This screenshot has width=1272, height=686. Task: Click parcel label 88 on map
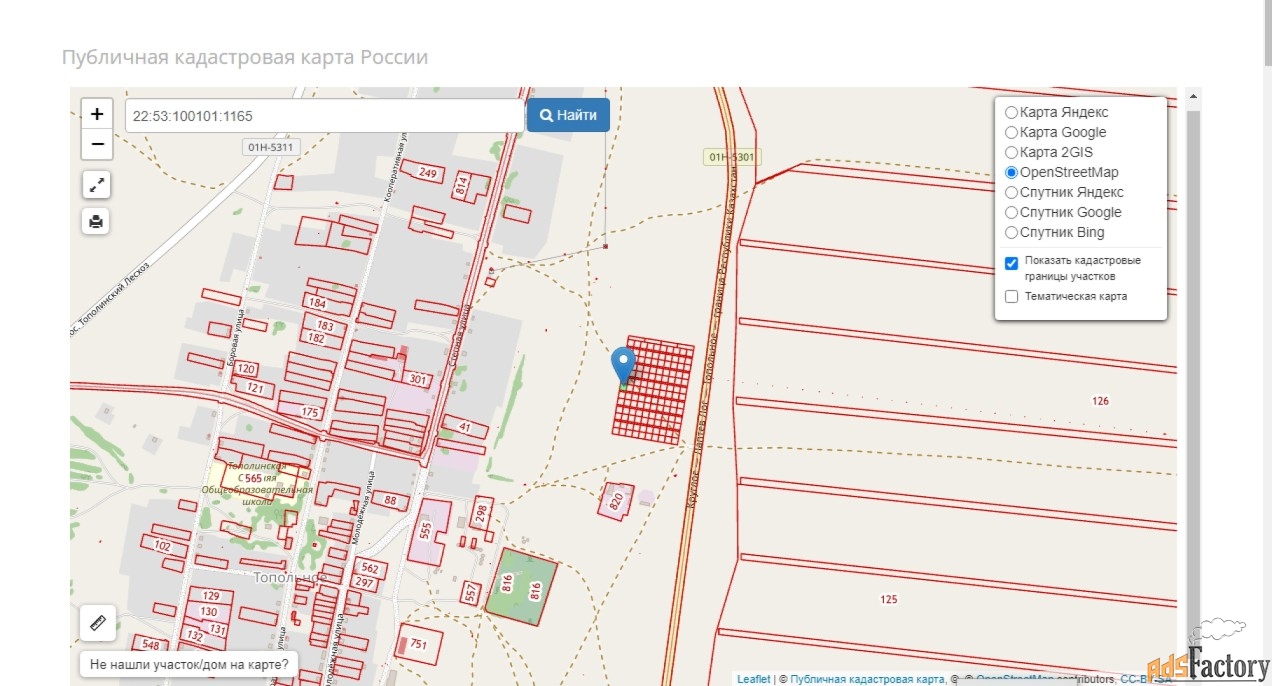pyautogui.click(x=390, y=500)
